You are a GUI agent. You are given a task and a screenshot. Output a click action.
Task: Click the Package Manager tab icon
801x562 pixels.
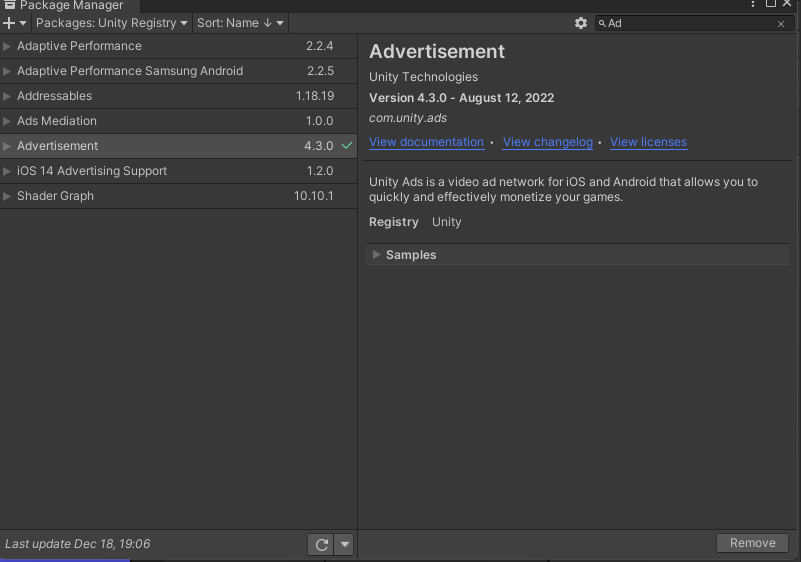click(x=10, y=5)
